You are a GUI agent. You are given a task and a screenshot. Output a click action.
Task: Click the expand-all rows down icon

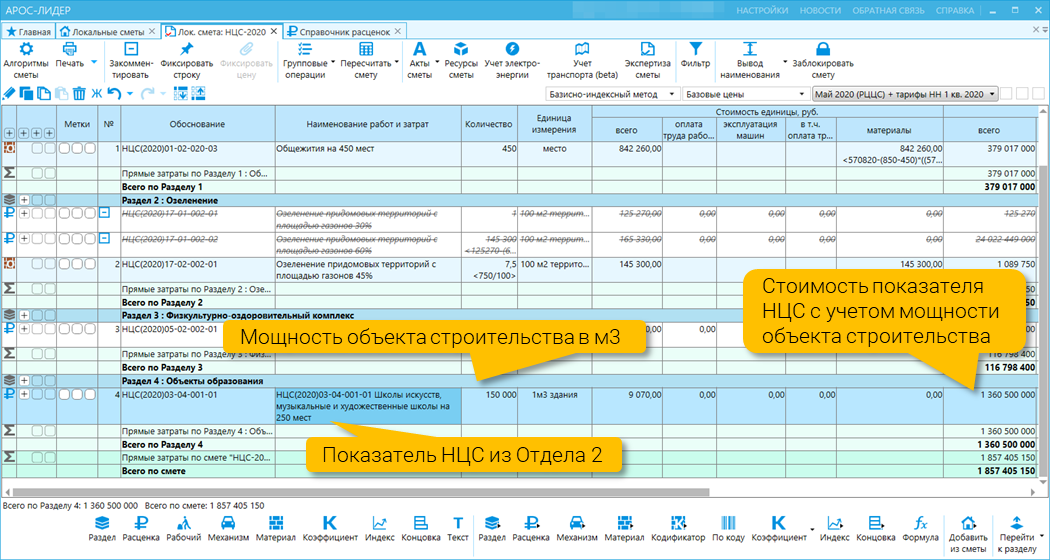click(181, 94)
